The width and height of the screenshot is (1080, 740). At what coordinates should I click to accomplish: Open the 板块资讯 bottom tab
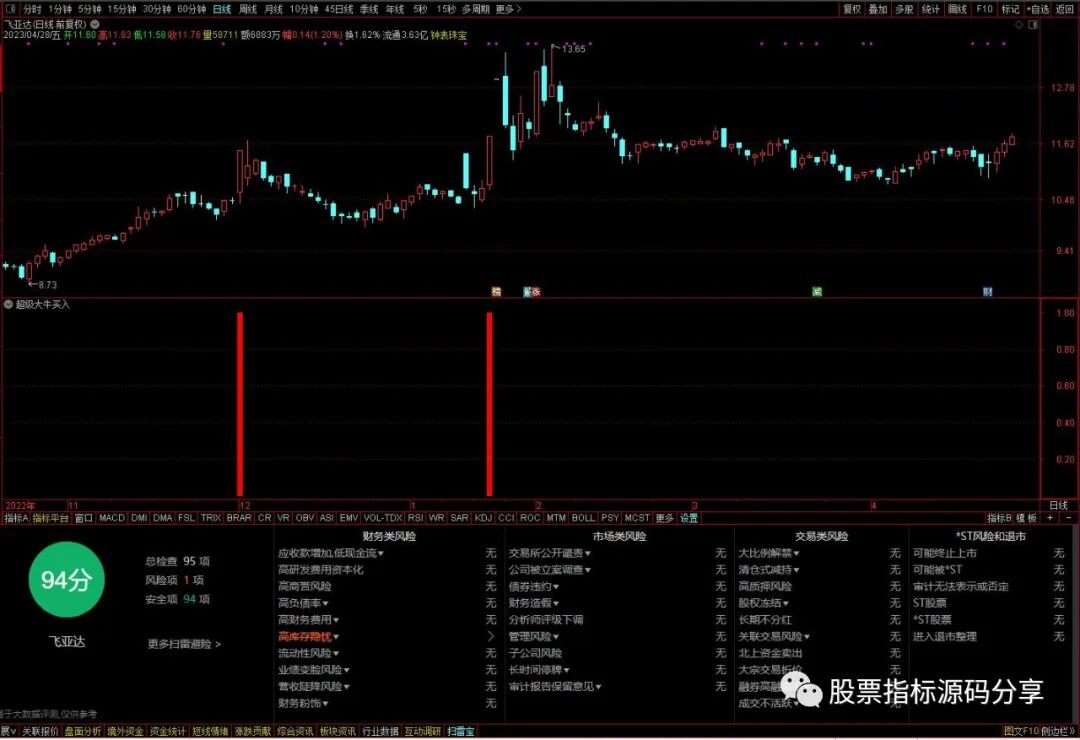coord(338,731)
